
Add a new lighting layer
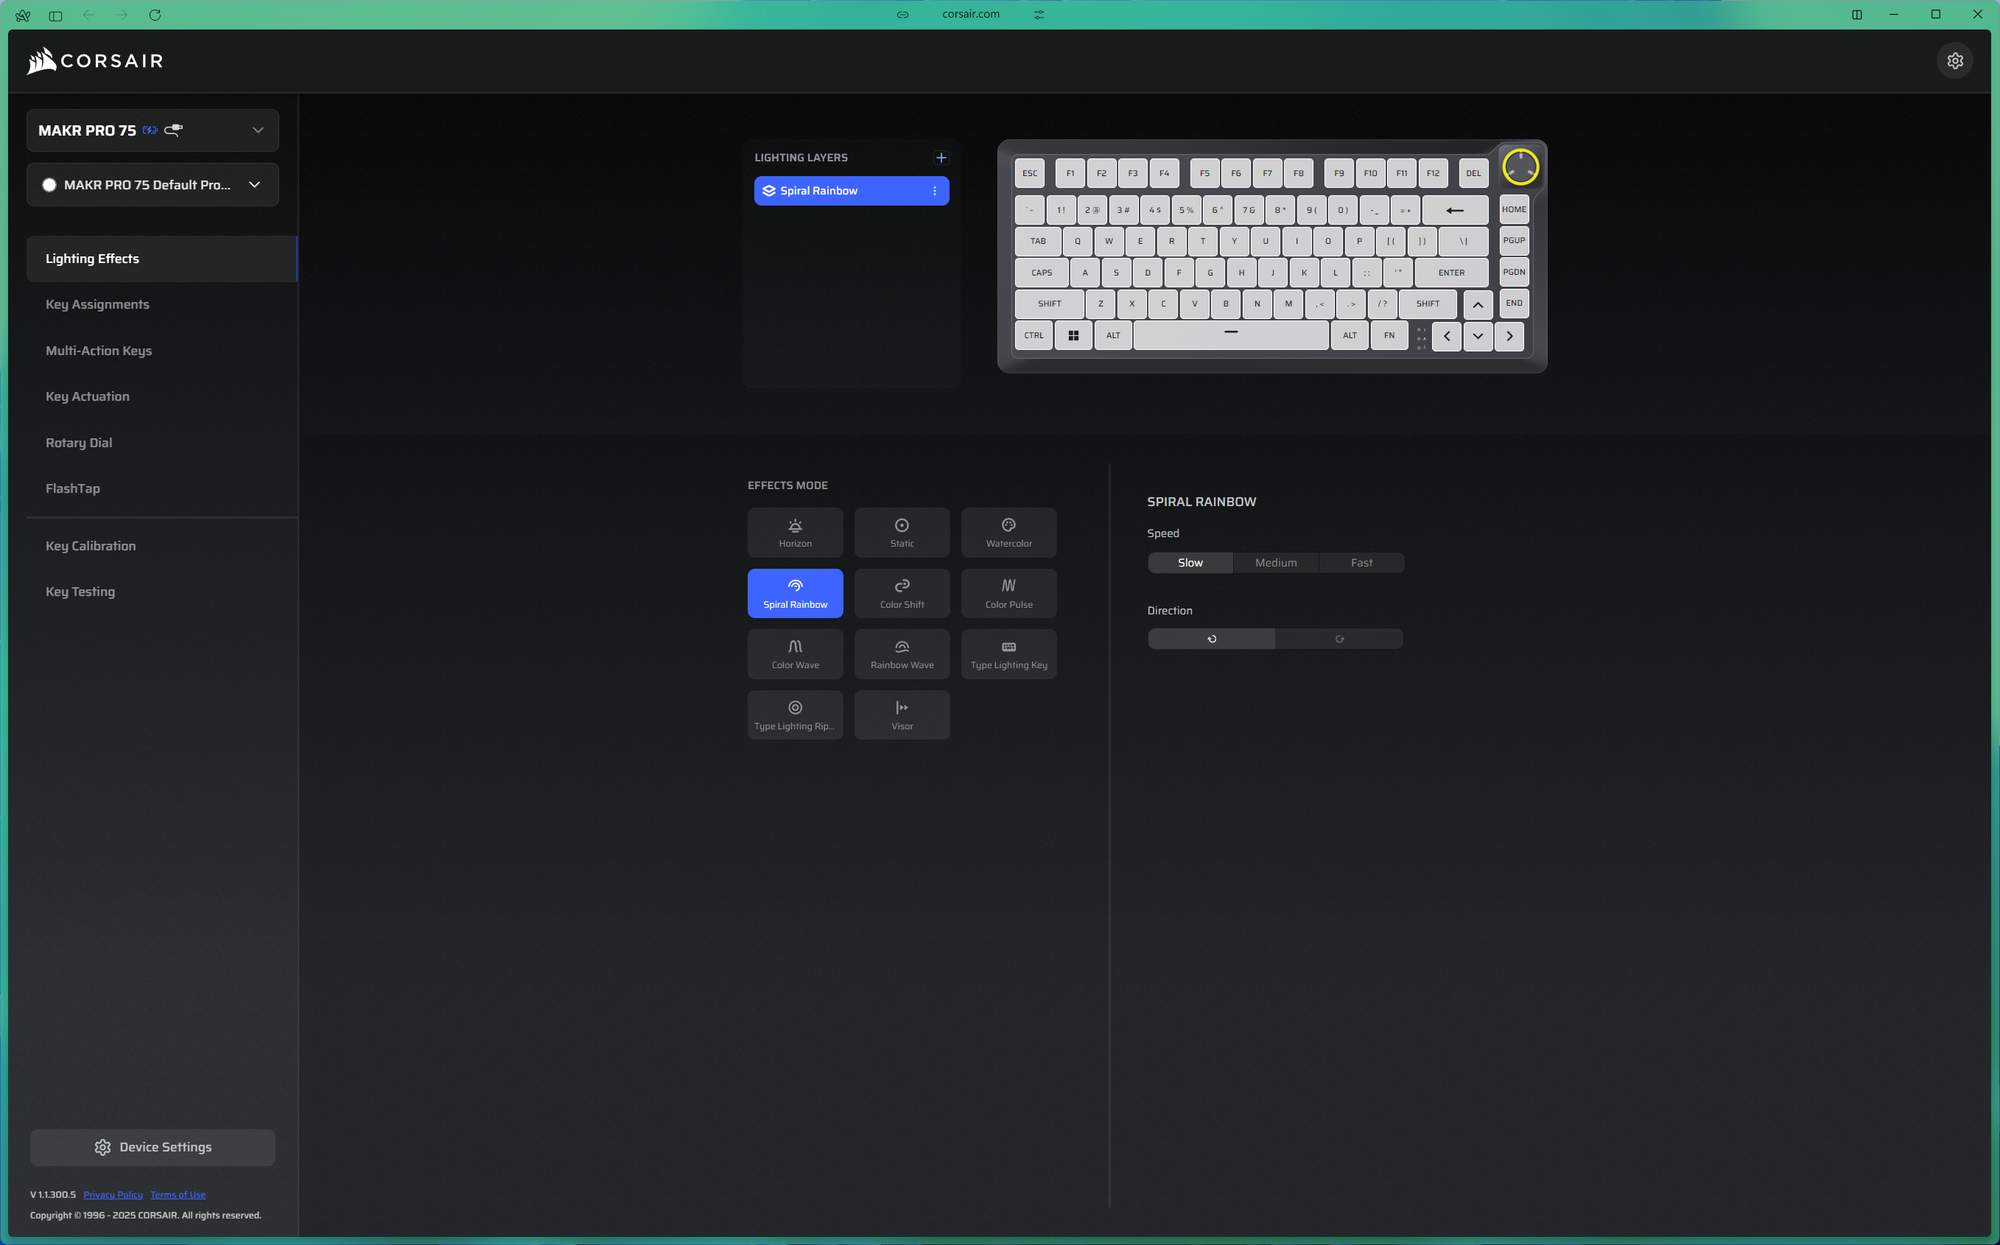tap(940, 158)
